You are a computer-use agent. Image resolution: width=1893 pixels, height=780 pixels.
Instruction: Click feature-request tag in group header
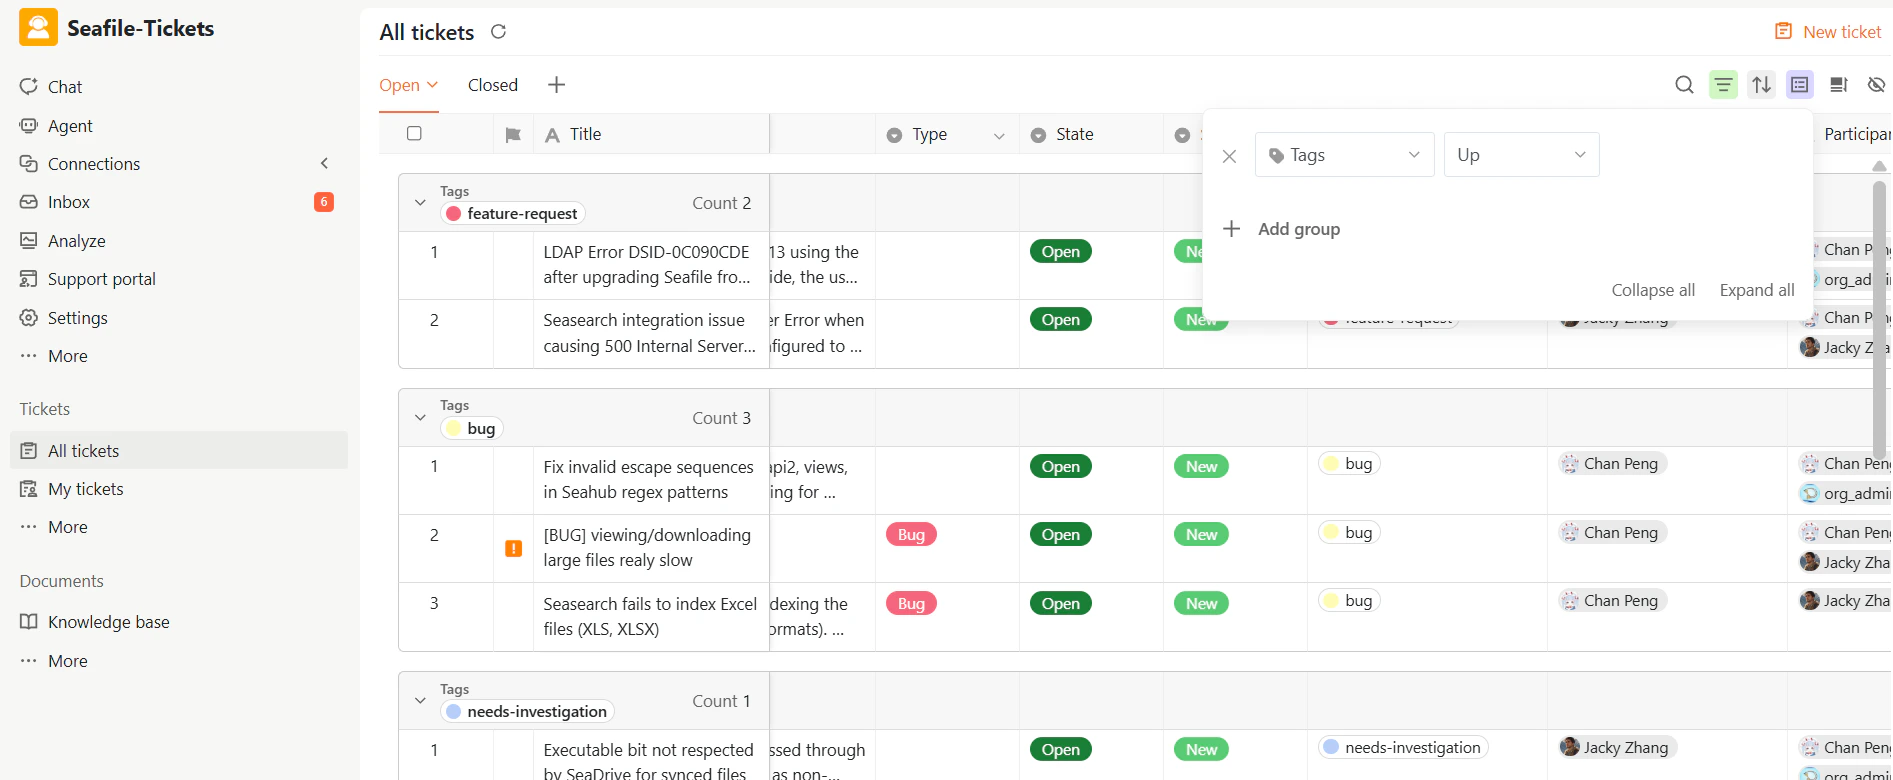(512, 213)
